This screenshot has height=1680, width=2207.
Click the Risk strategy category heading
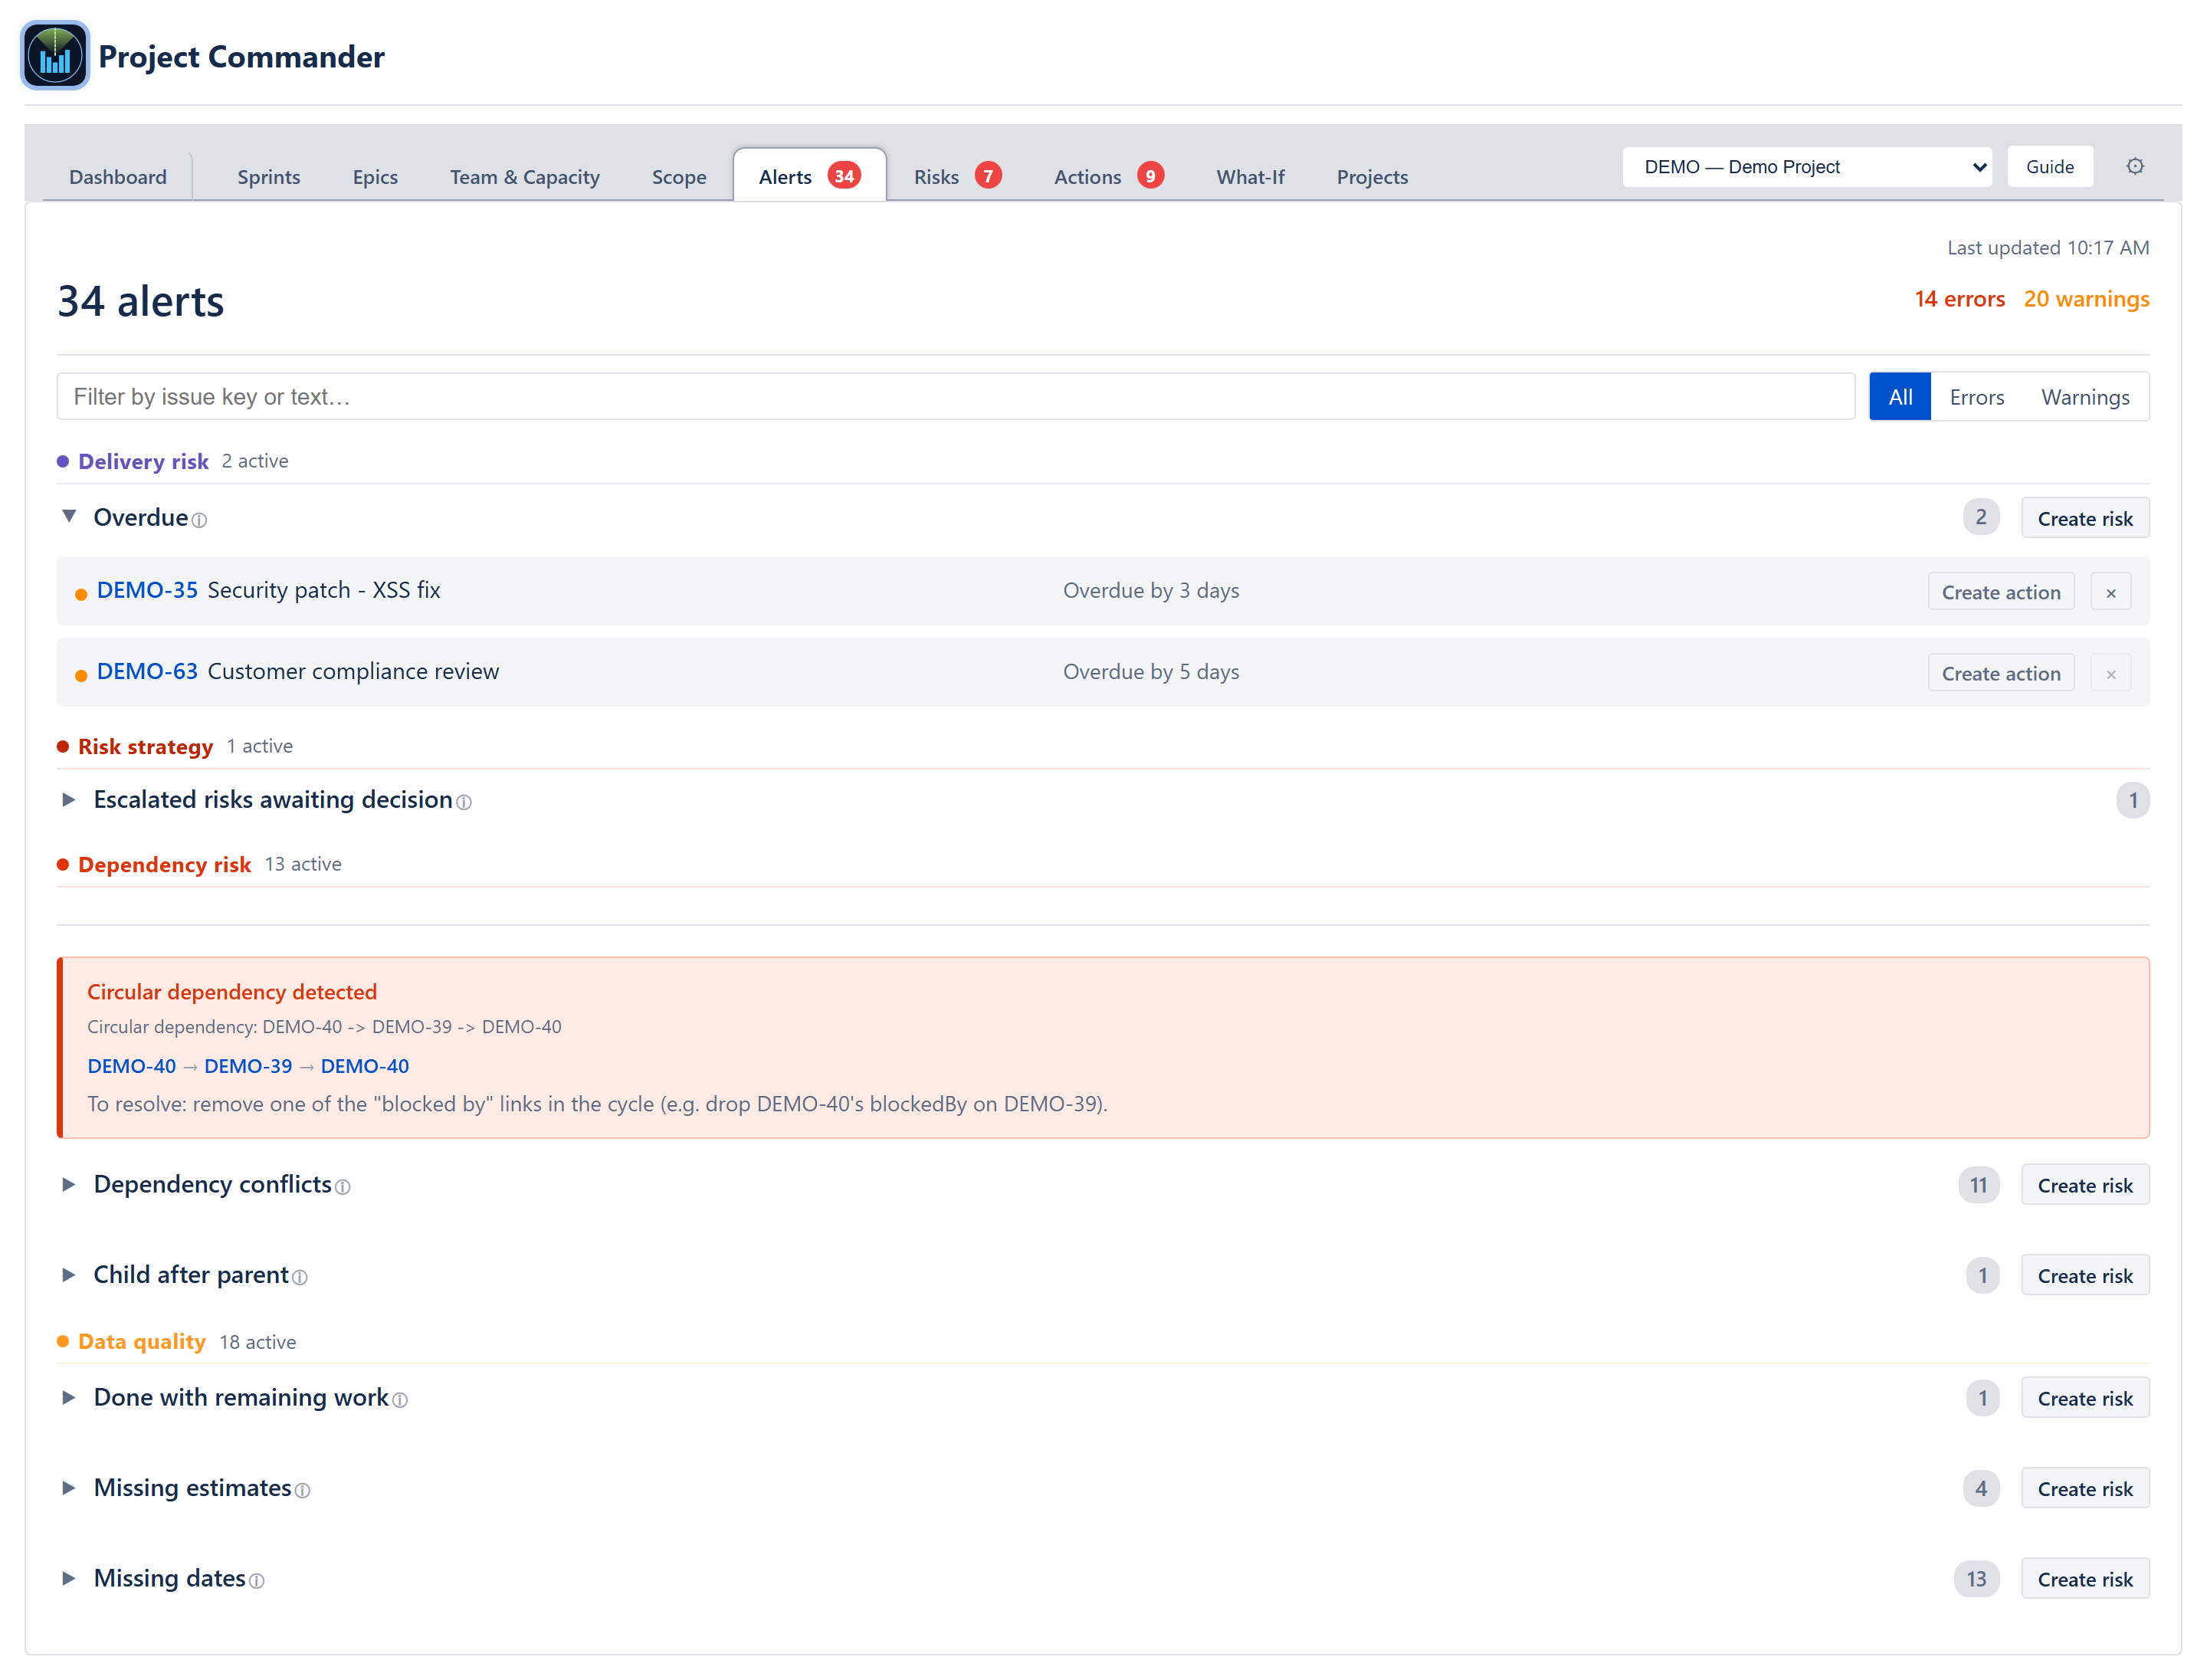click(145, 747)
